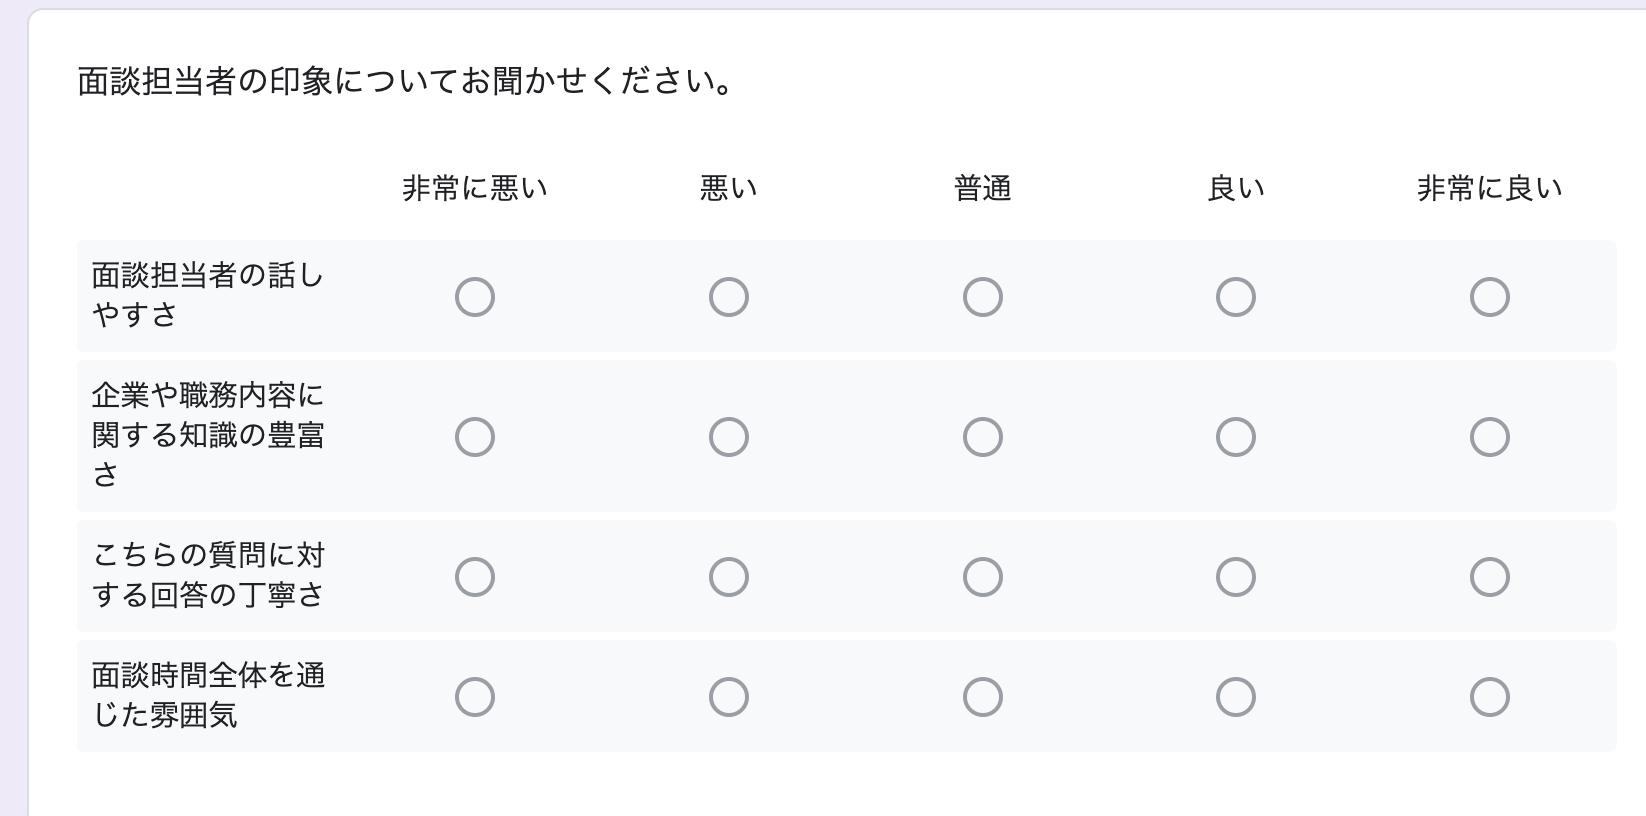Select 良い for こちらの質問に対する回答の丁寧さ

point(1237,576)
